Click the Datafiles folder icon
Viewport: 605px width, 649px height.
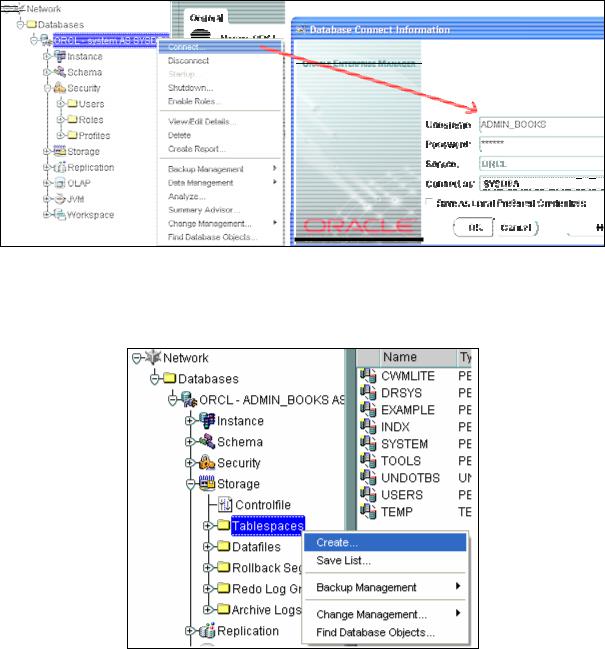pos(224,546)
